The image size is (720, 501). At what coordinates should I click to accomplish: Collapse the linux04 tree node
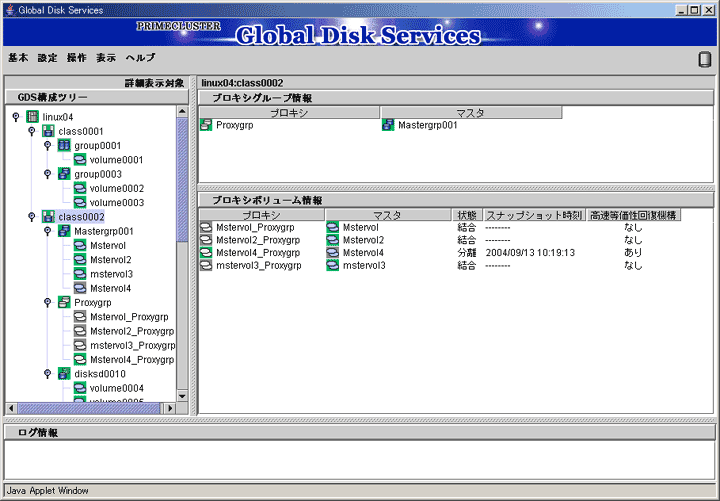click(16, 117)
